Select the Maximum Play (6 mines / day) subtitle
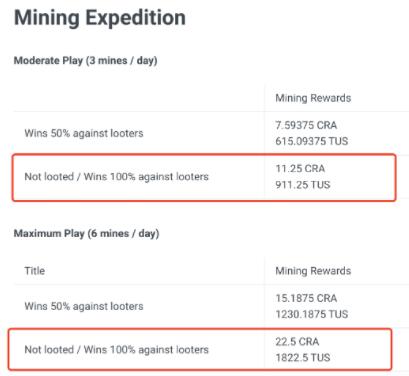The height and width of the screenshot is (376, 409). [86, 233]
